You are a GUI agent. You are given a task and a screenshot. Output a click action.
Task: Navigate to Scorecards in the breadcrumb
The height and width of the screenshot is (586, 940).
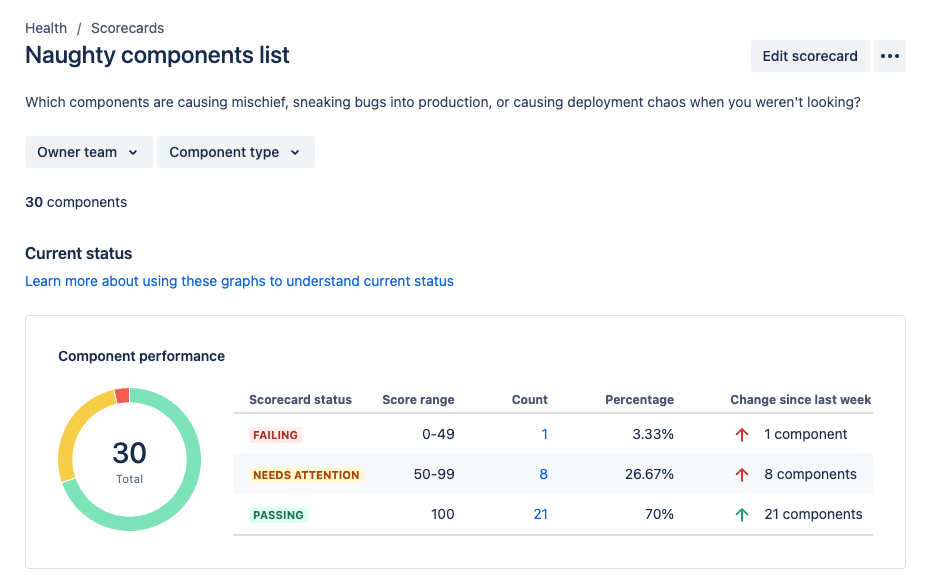point(127,28)
